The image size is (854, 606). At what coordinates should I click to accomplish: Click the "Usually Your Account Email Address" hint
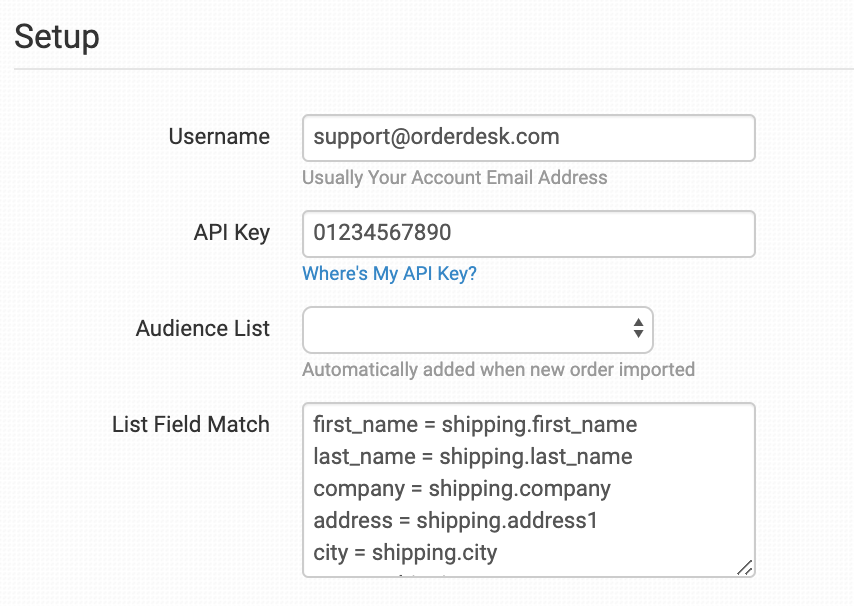point(454,178)
